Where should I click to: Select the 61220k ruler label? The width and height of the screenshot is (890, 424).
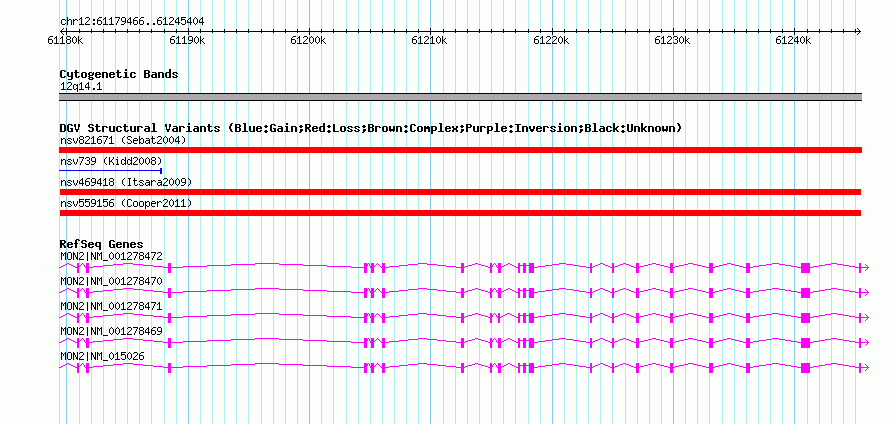[551, 40]
